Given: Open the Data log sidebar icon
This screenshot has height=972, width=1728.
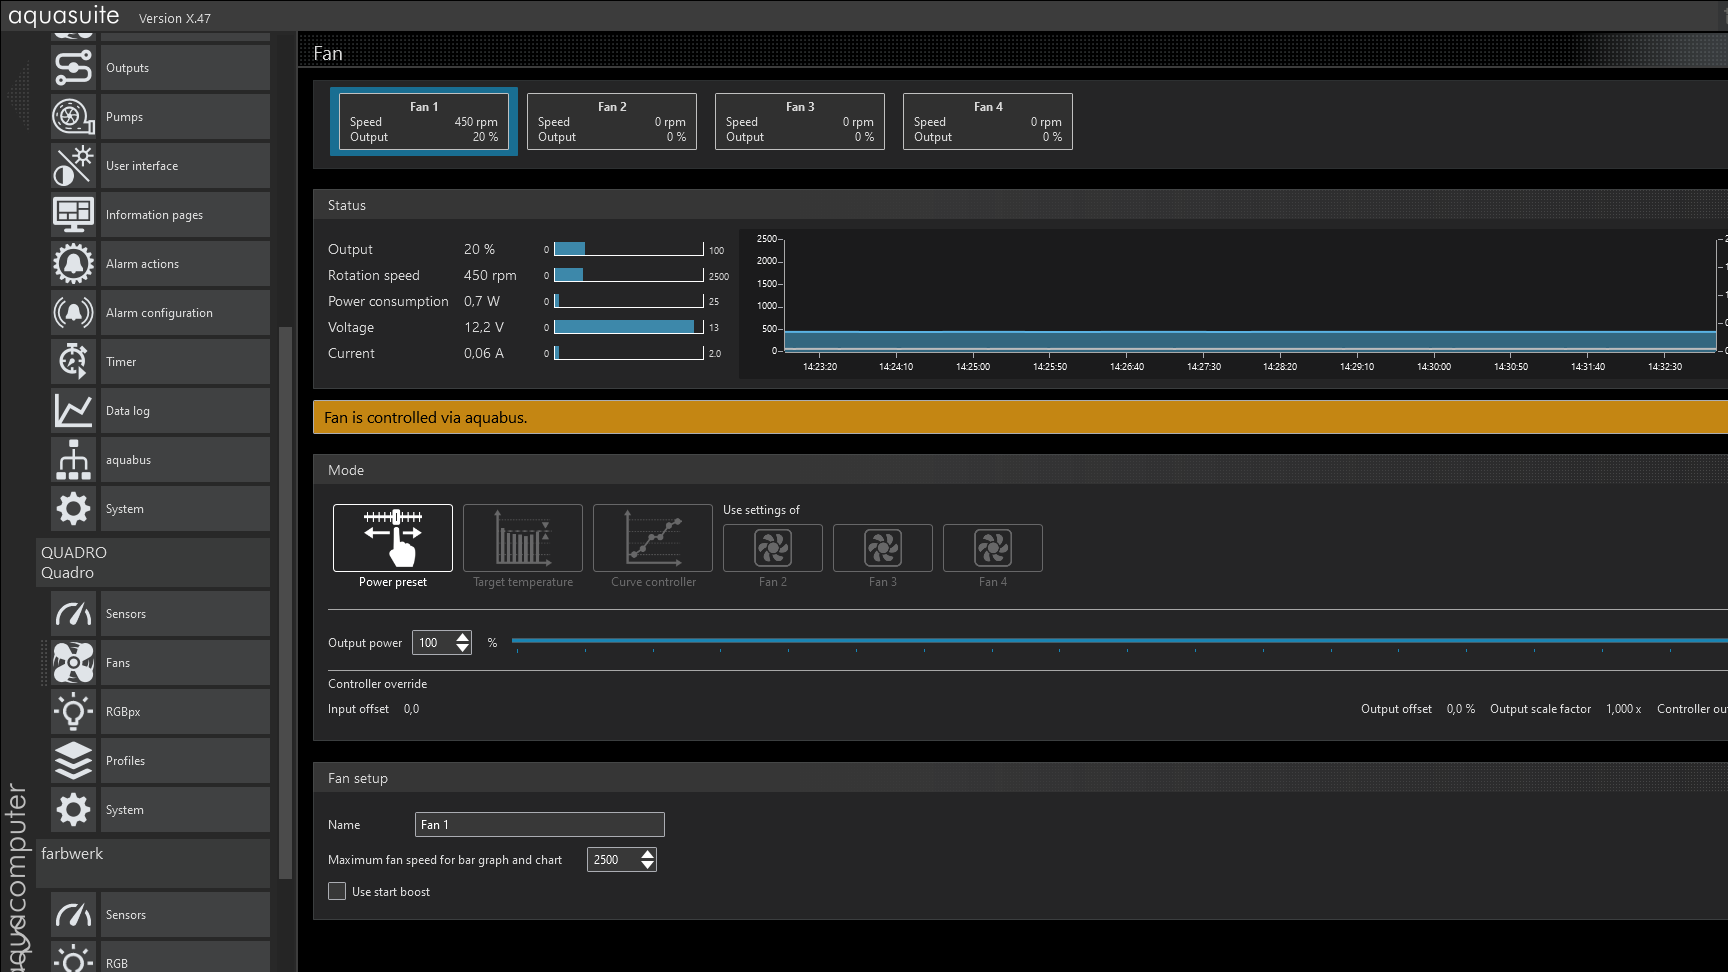Looking at the screenshot, I should [73, 411].
